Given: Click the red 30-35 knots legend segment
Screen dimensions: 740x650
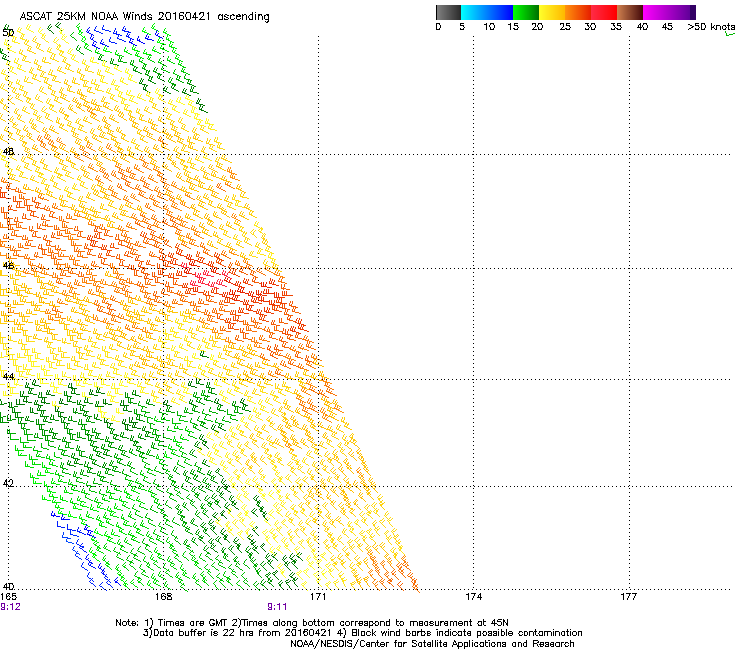Looking at the screenshot, I should 604,12.
